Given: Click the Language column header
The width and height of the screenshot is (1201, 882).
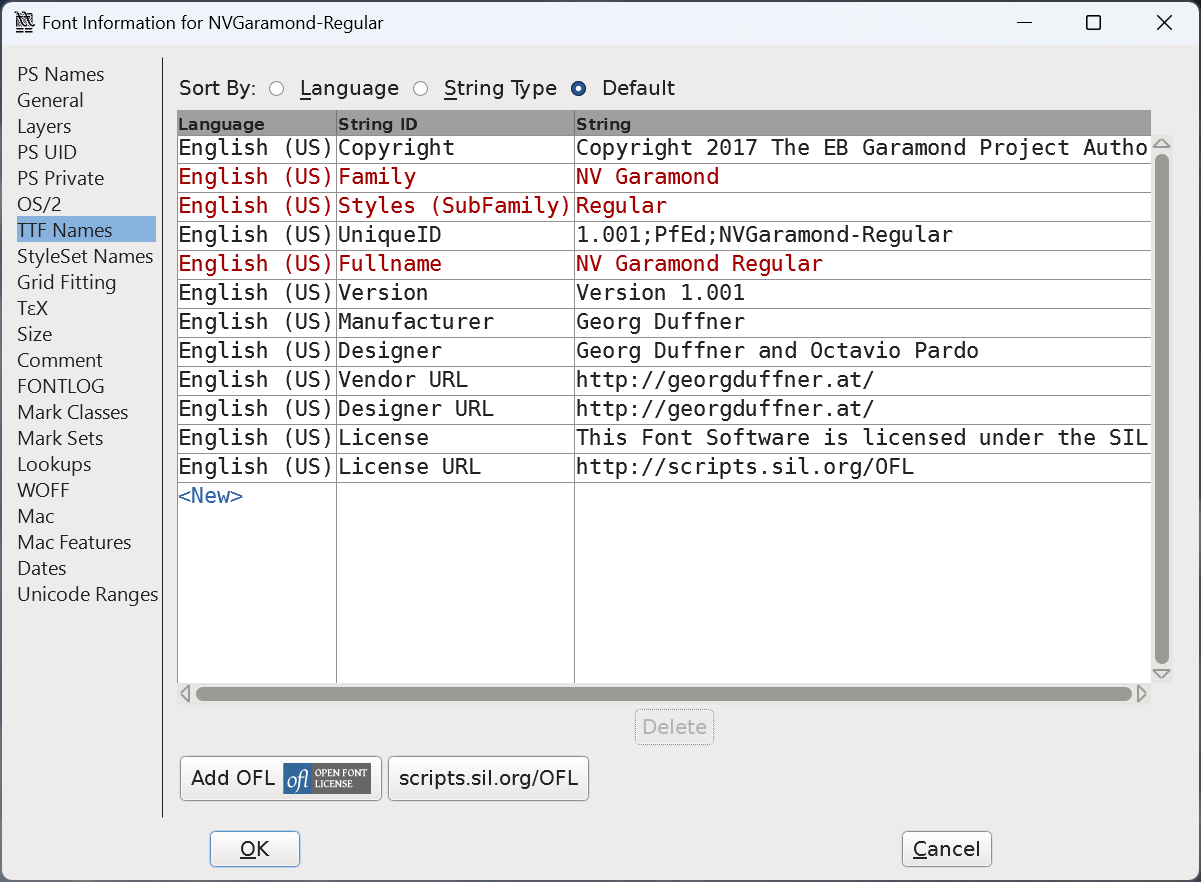Looking at the screenshot, I should (257, 124).
